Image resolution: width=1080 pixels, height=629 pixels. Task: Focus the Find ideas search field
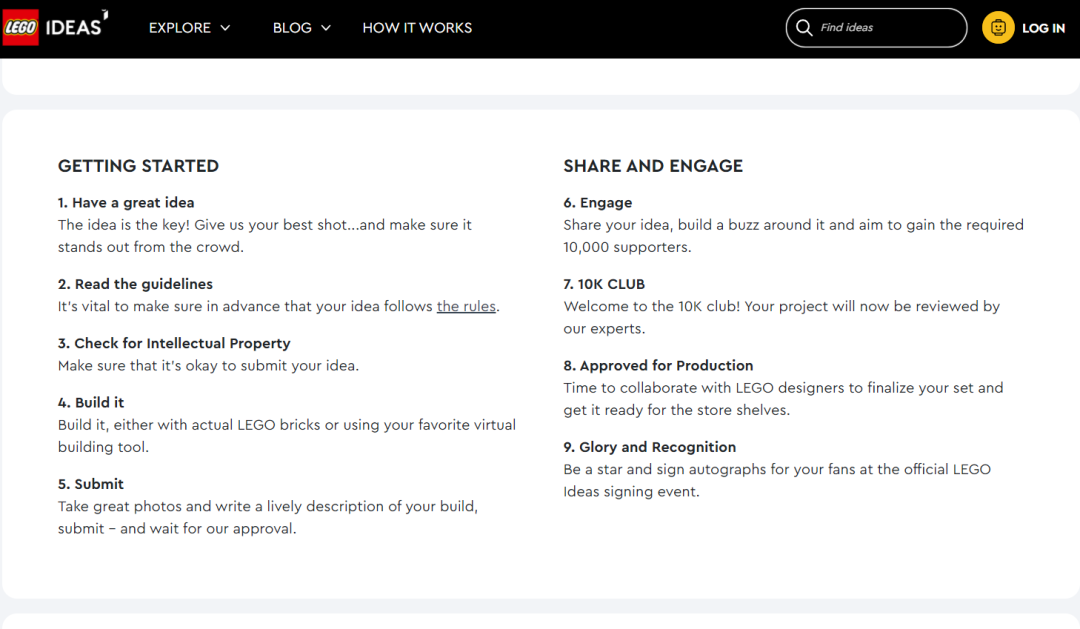click(885, 28)
